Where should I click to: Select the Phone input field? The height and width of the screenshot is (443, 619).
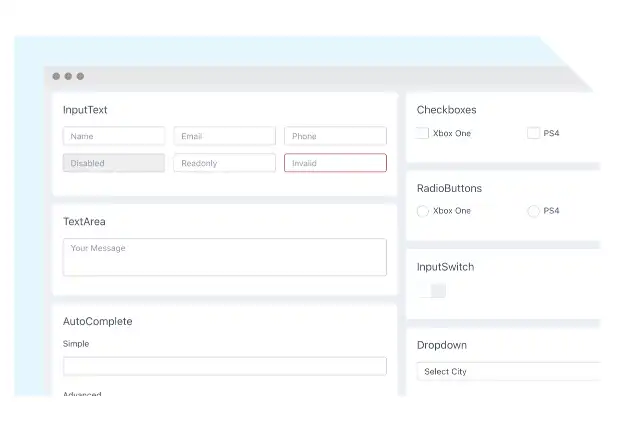(335, 136)
